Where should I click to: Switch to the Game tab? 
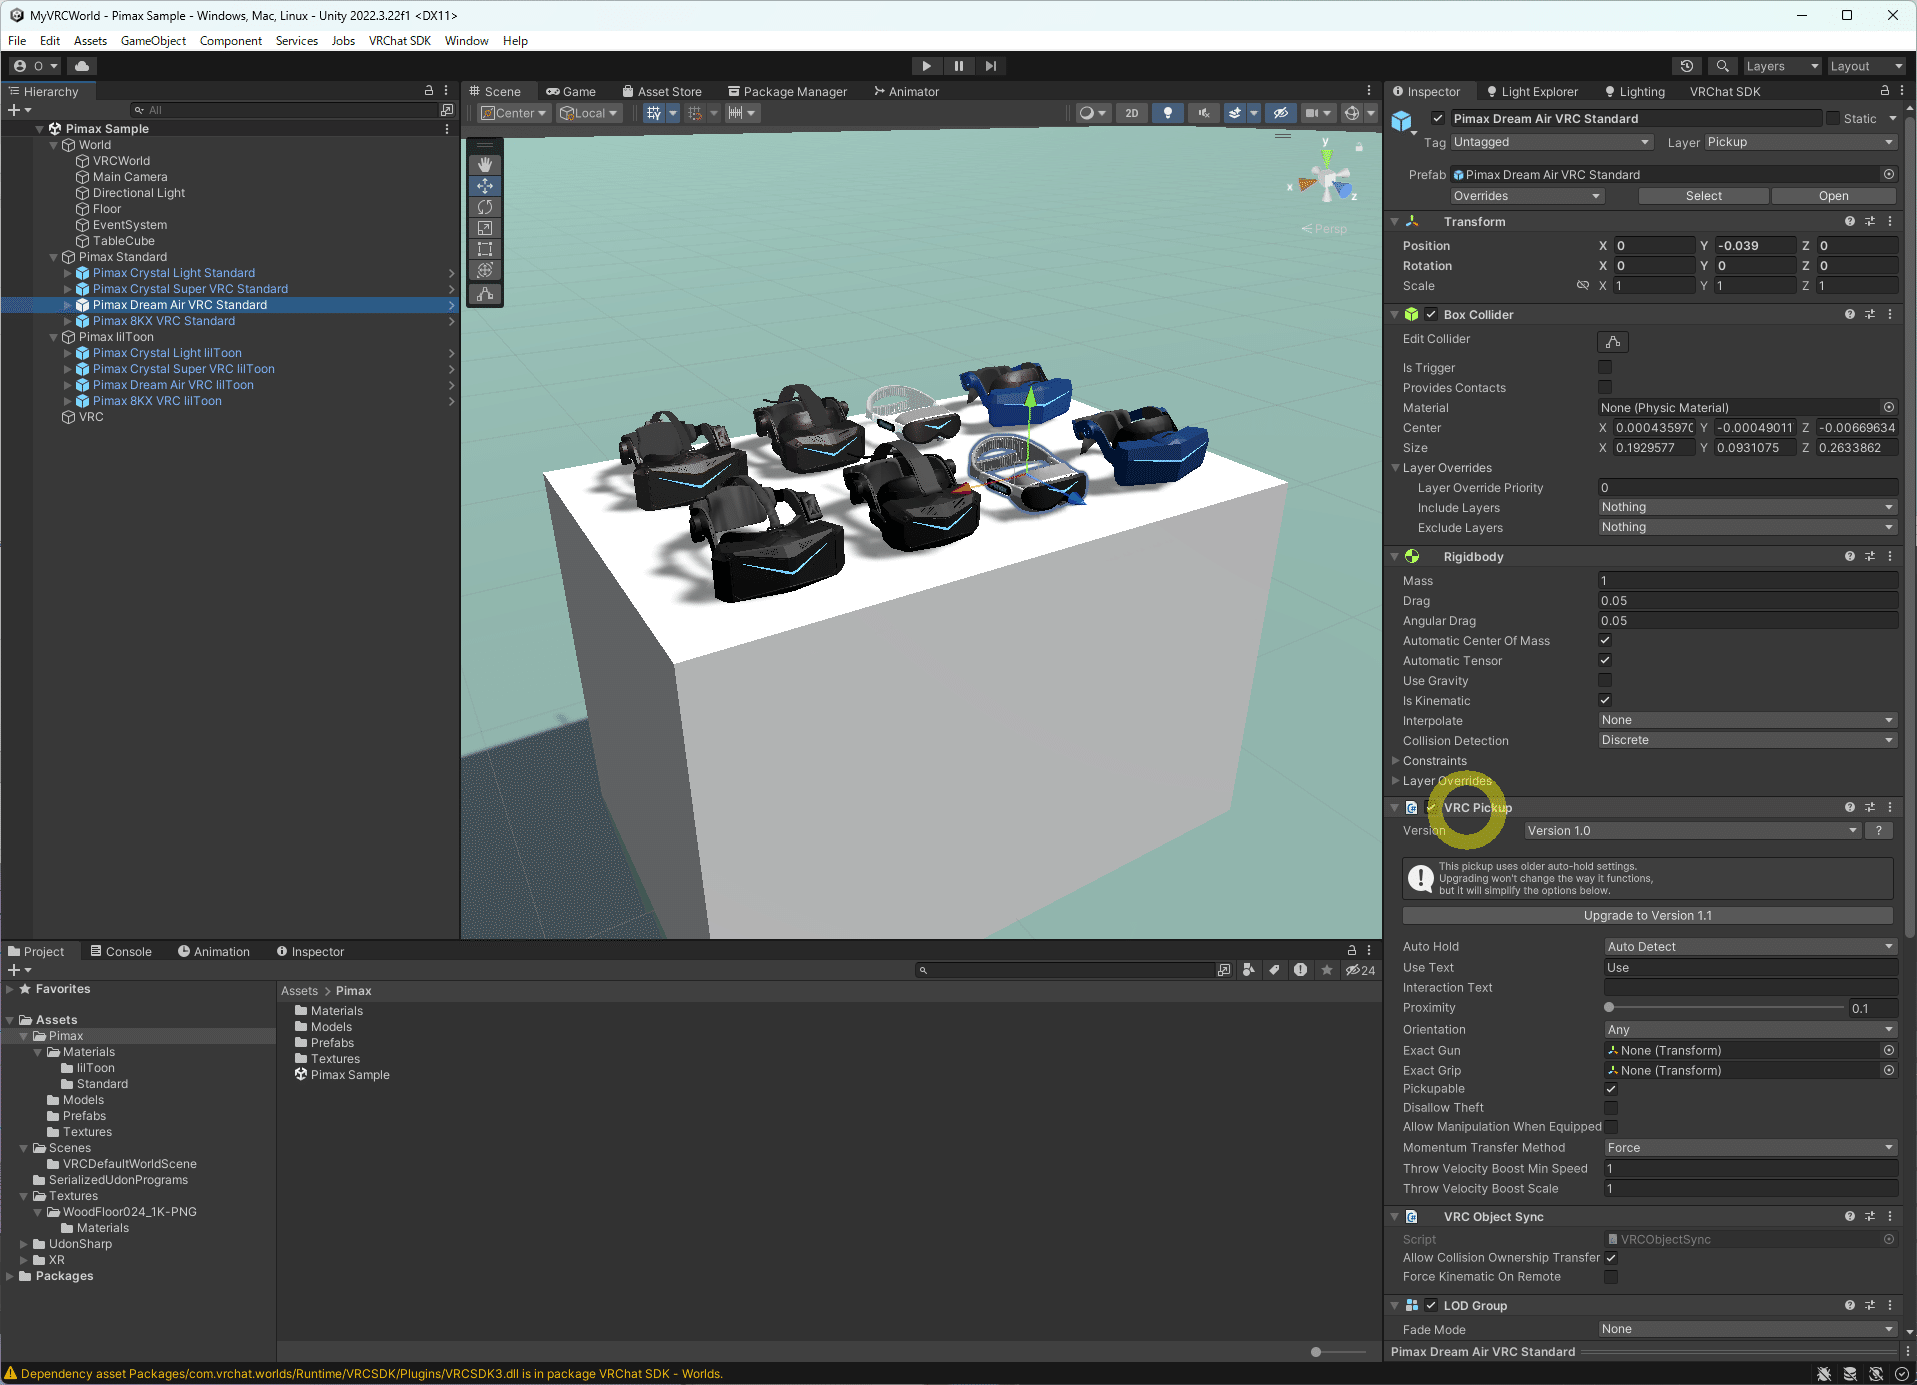(571, 92)
